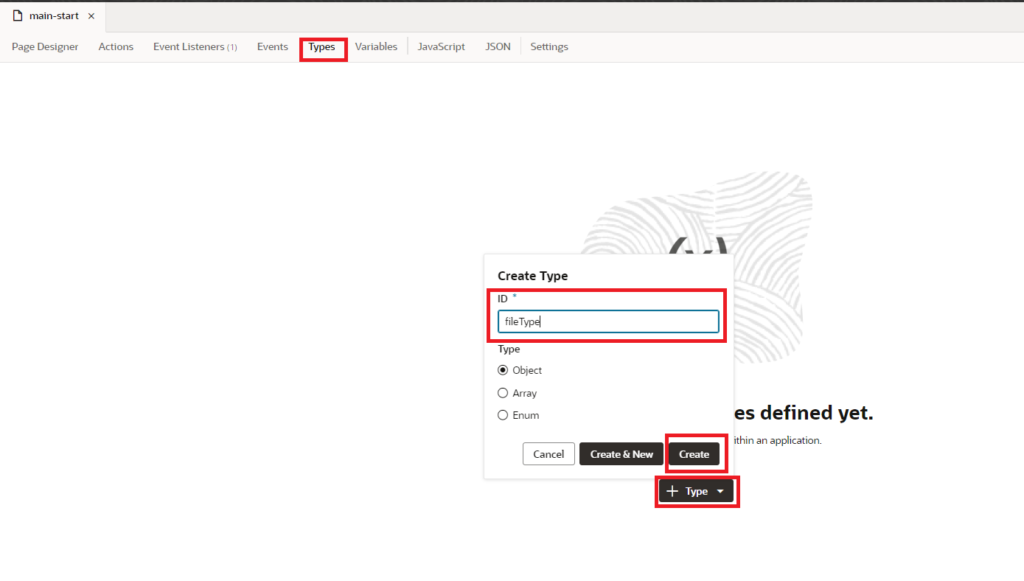Select the Array radio button

click(503, 392)
